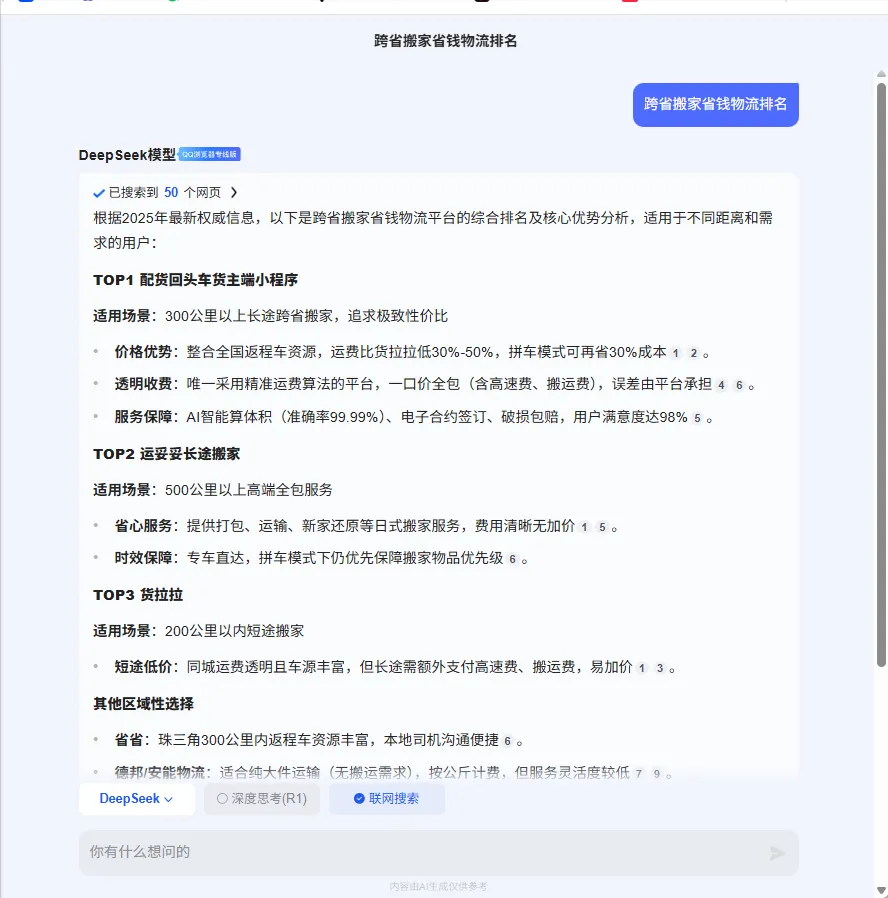Screen dimensions: 888x898
Task: Click text 200公里以内短途搬家
Action: [x=235, y=631]
